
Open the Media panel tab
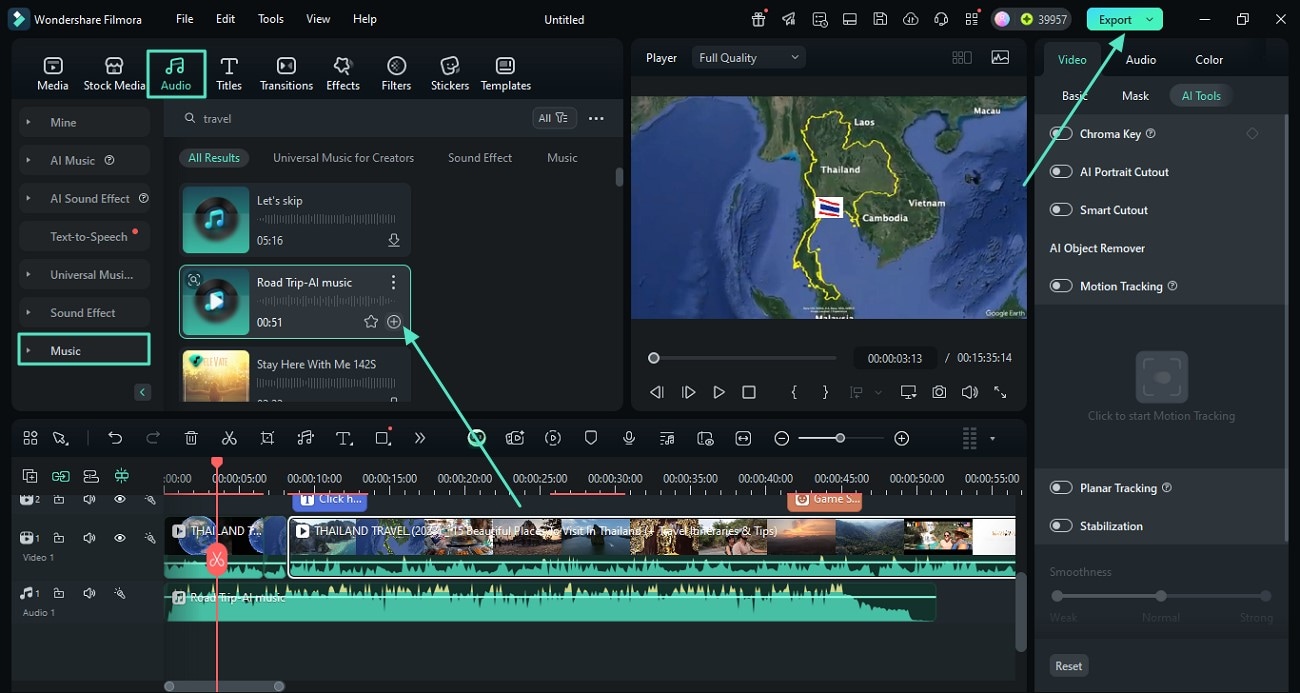[53, 74]
